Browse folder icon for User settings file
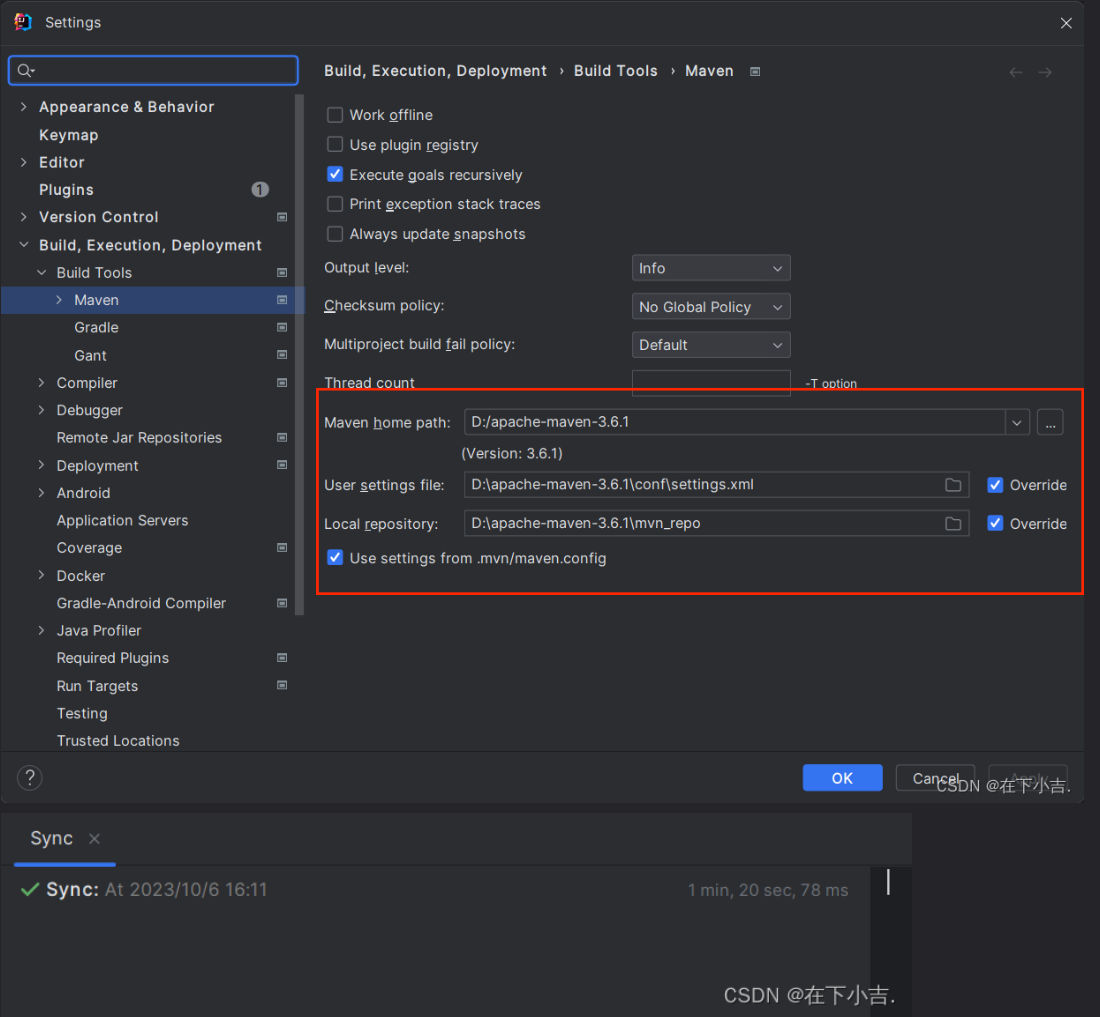Image resolution: width=1100 pixels, height=1017 pixels. pyautogui.click(x=953, y=485)
